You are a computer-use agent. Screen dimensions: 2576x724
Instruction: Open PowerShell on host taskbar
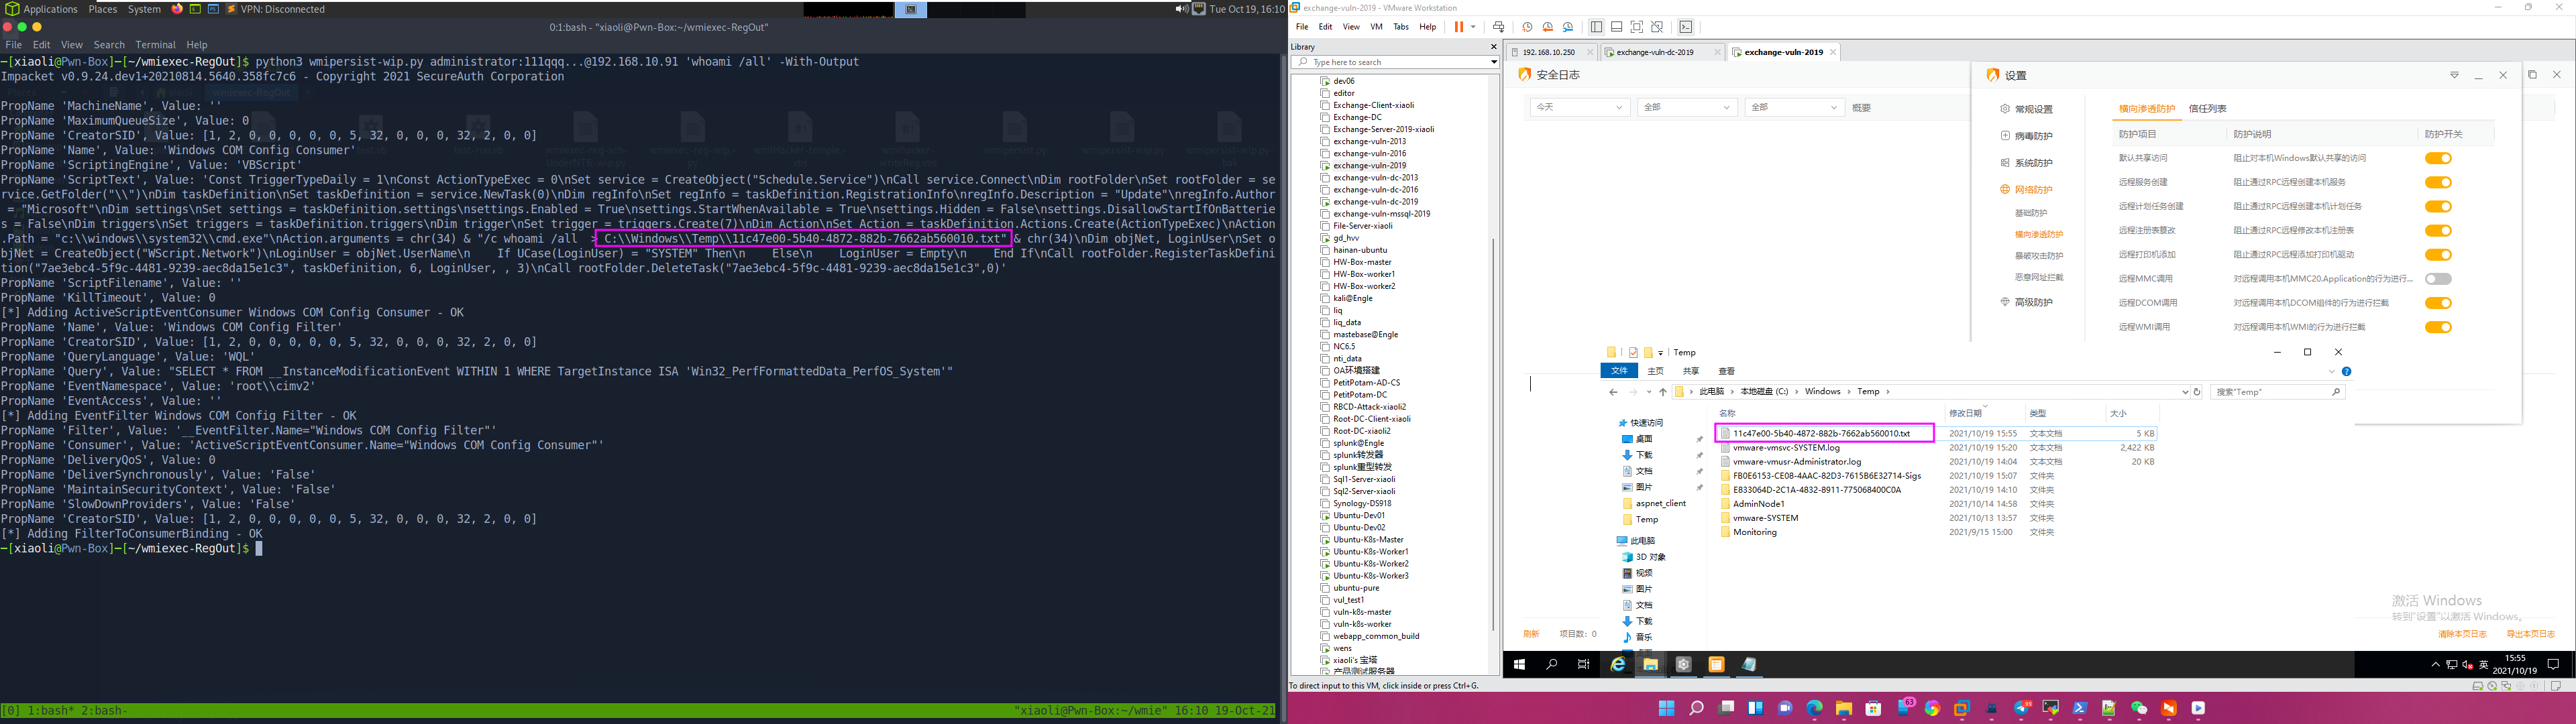[2080, 708]
